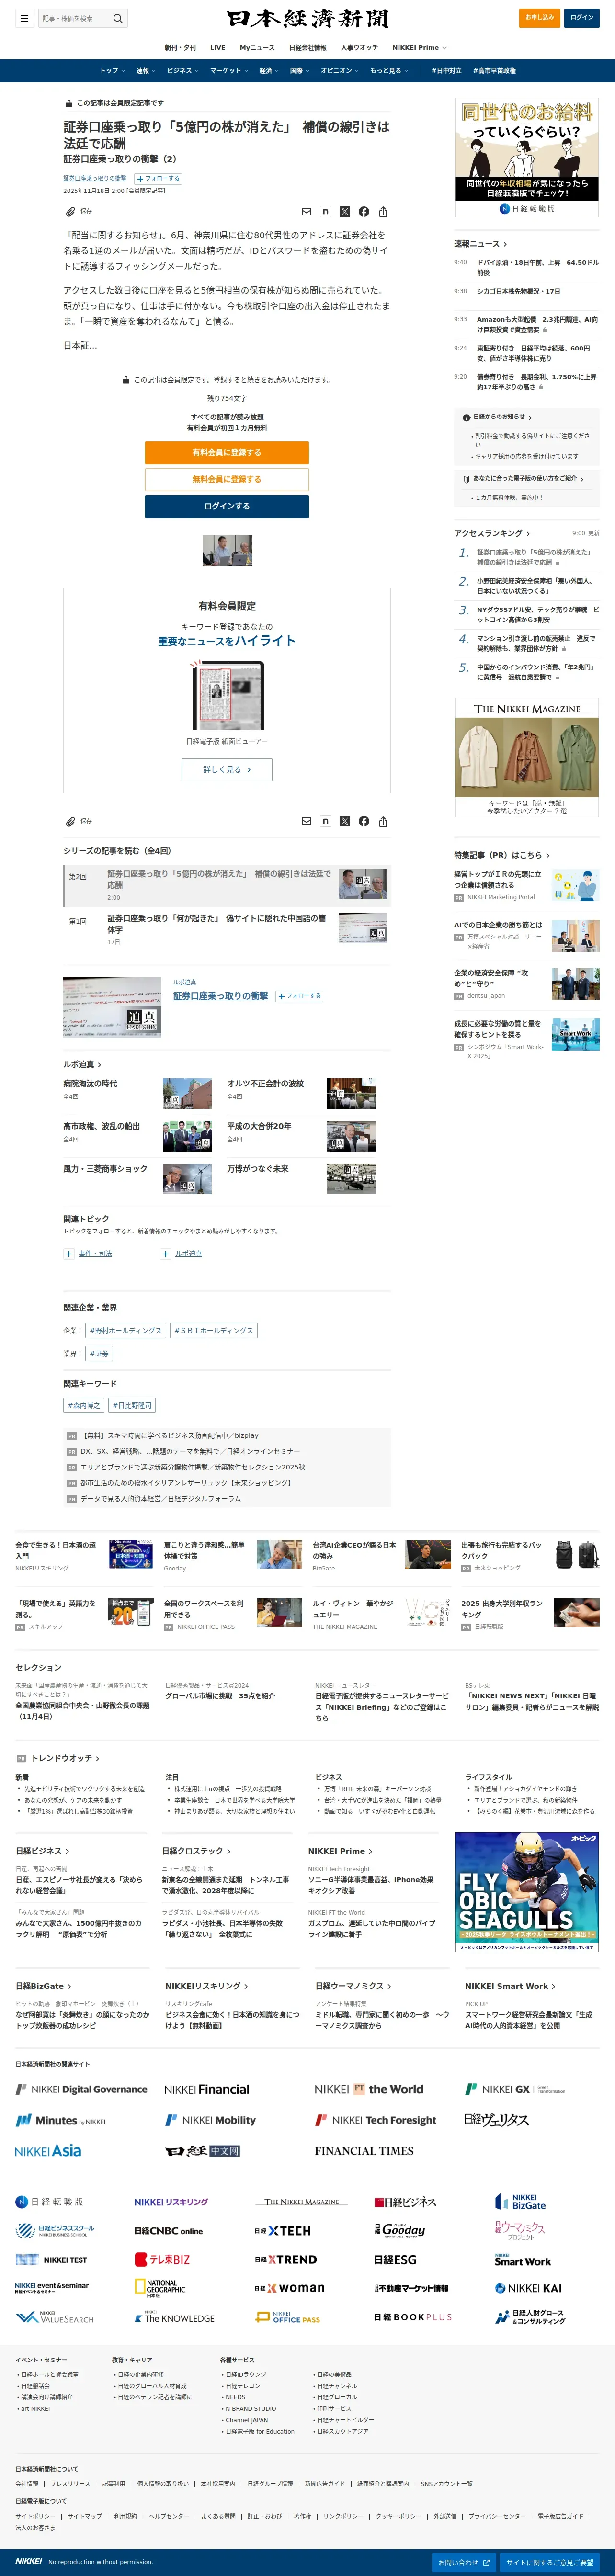Open the 日経CNBC online logo

point(168,2231)
